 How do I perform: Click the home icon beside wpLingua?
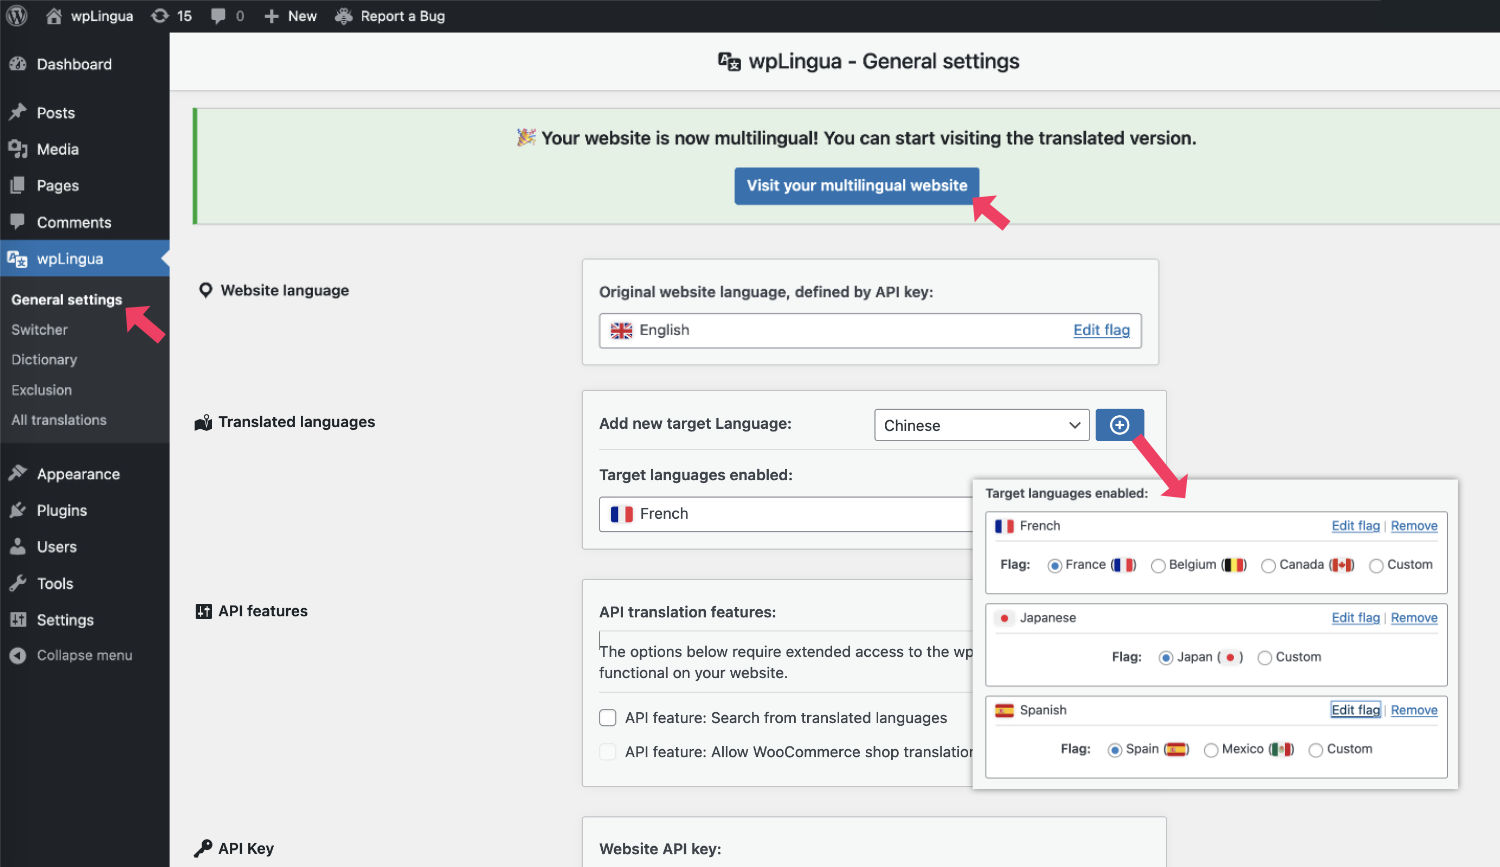[54, 16]
